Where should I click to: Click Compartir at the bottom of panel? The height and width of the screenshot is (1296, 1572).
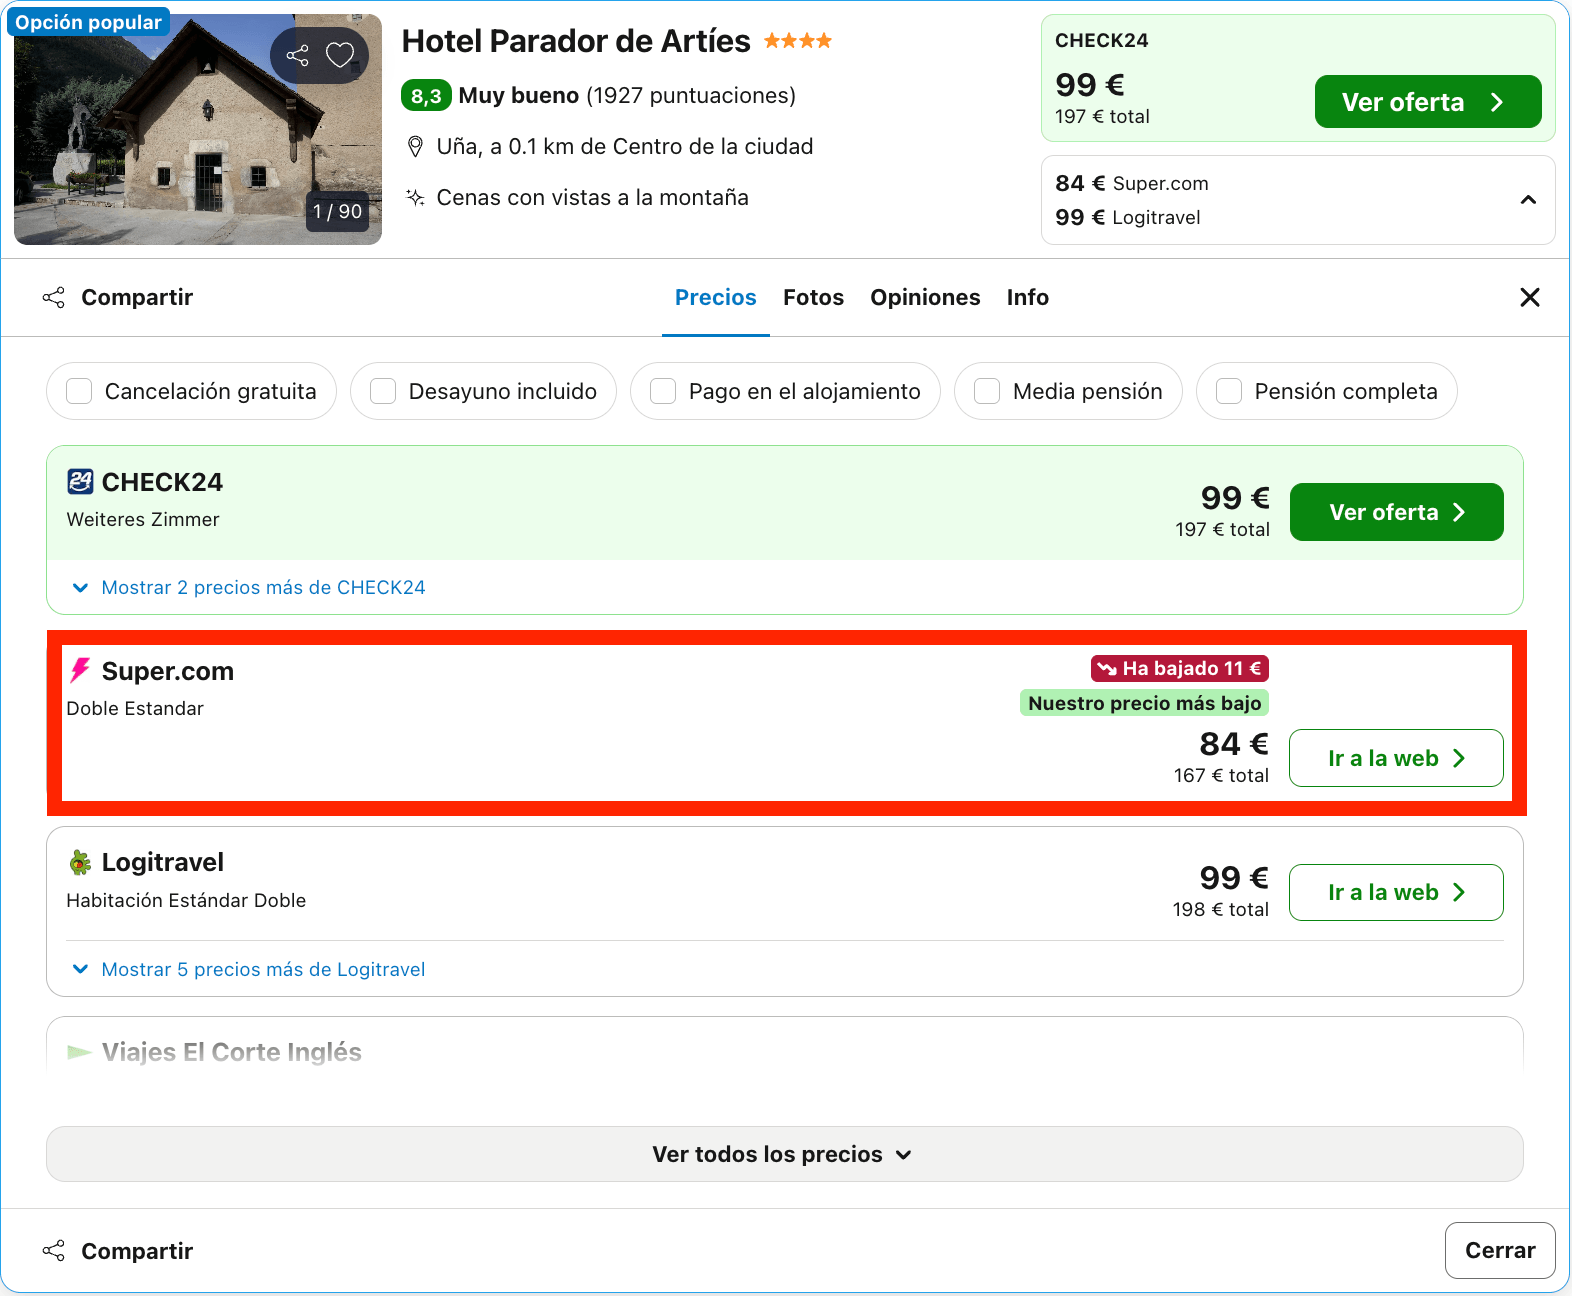[118, 1251]
